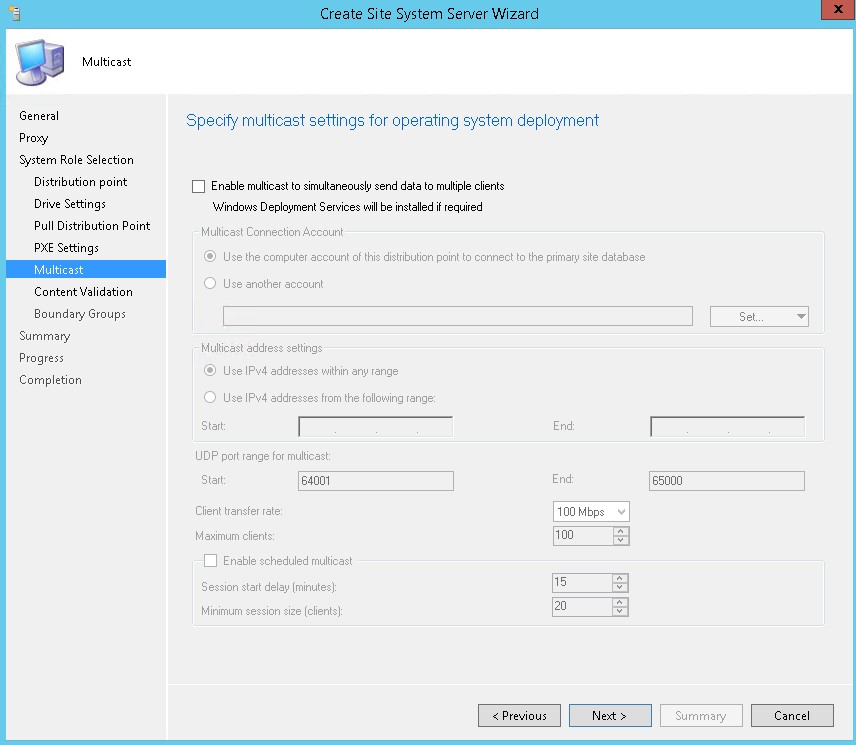Click the Maximum clients value field
Screen dimensions: 856x745
pos(582,535)
